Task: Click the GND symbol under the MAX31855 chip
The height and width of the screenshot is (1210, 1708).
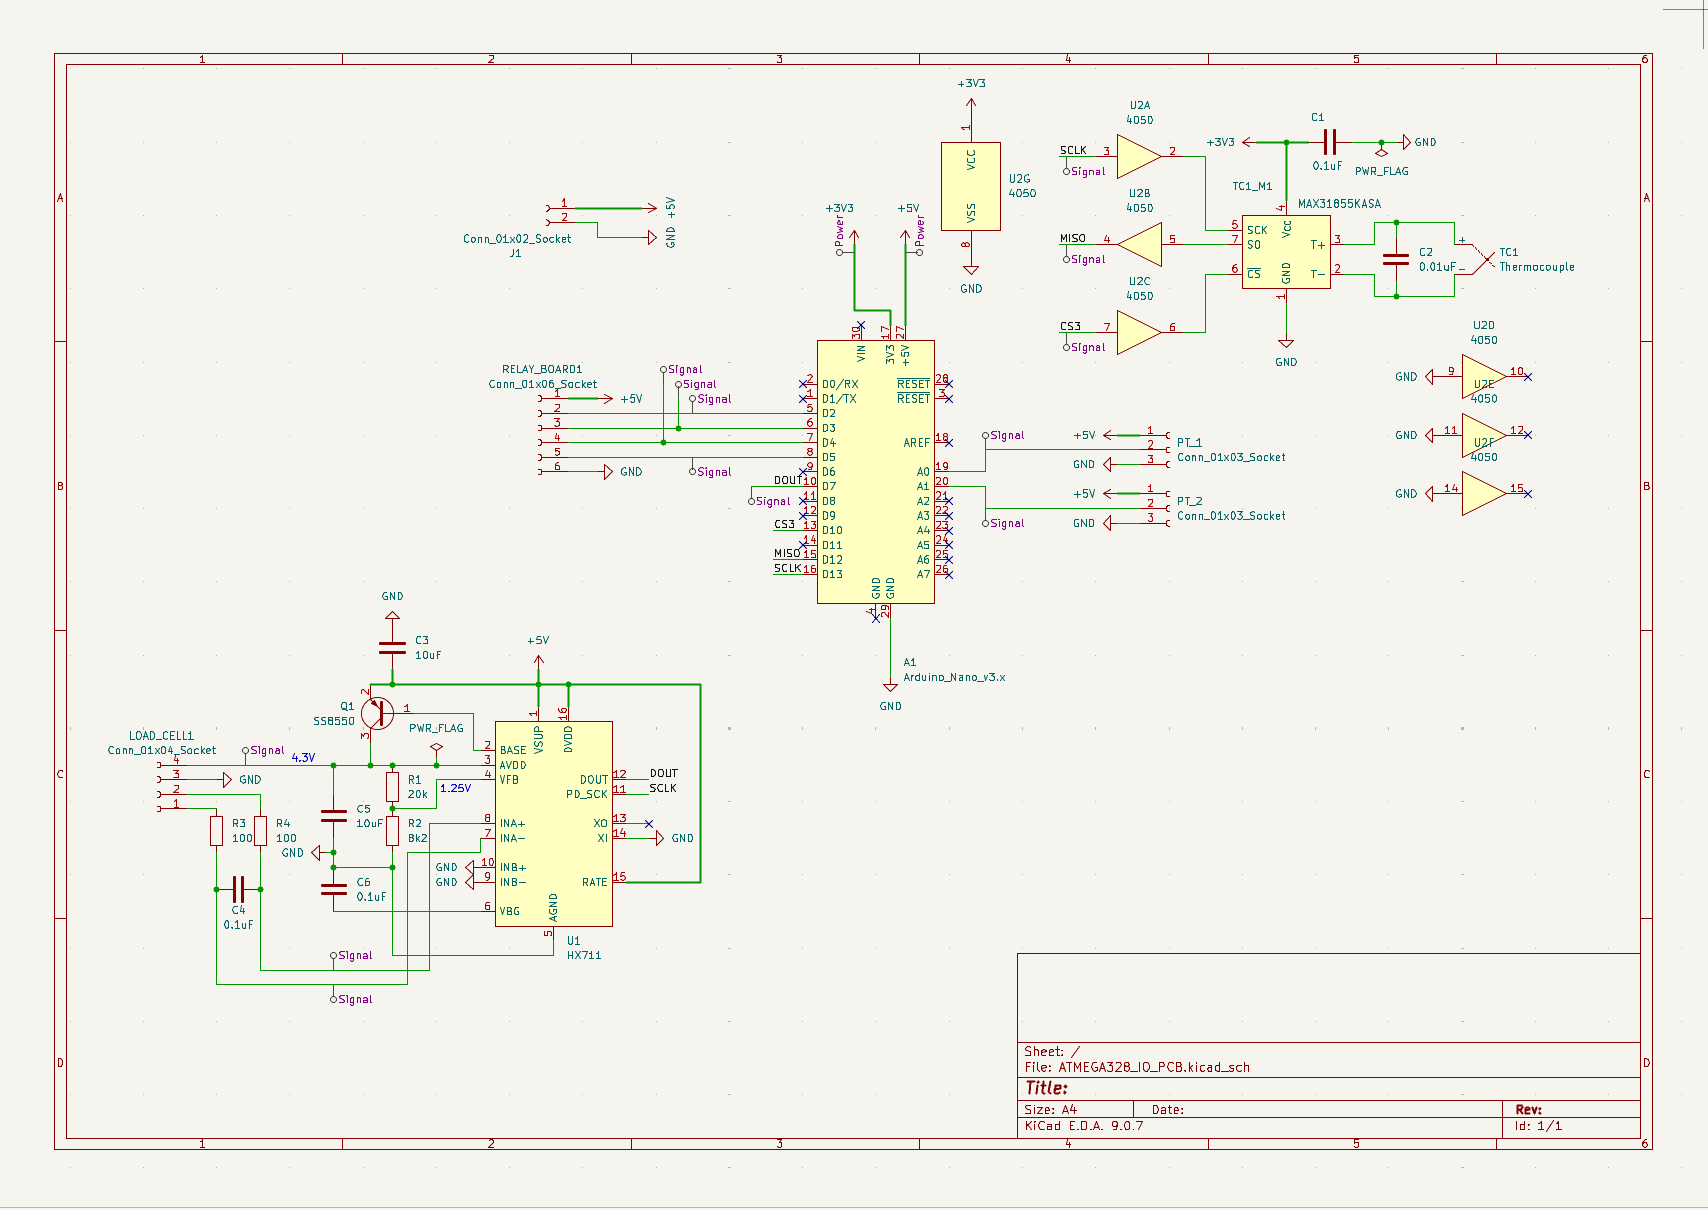Action: (1286, 345)
